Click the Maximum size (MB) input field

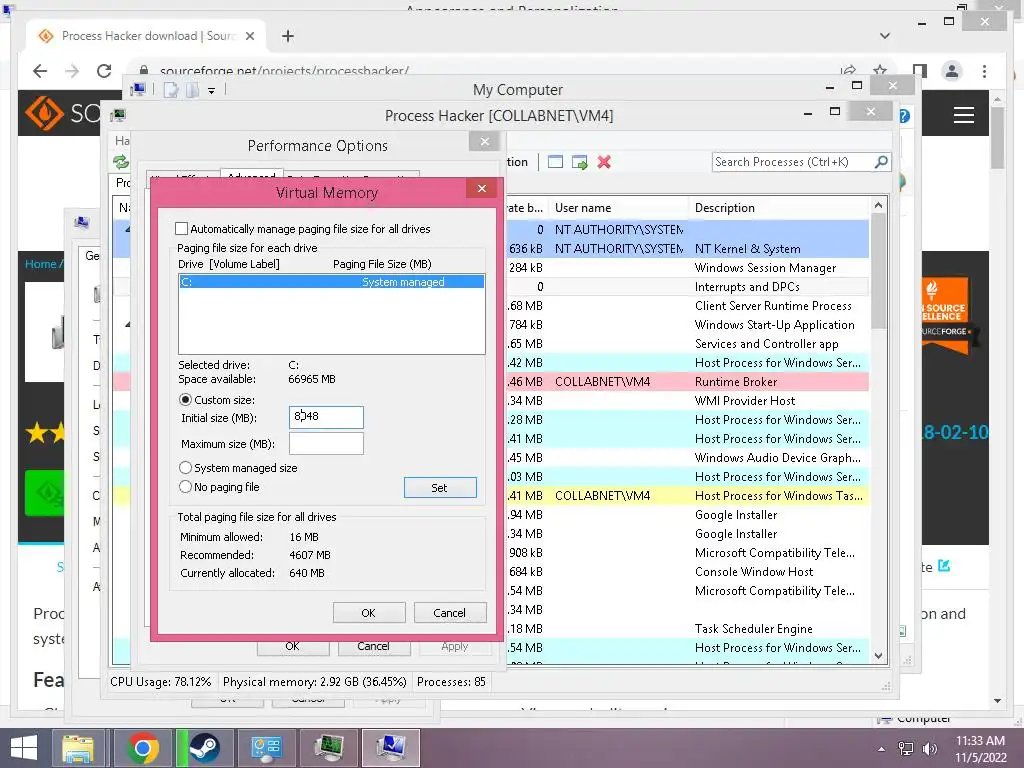(x=326, y=443)
